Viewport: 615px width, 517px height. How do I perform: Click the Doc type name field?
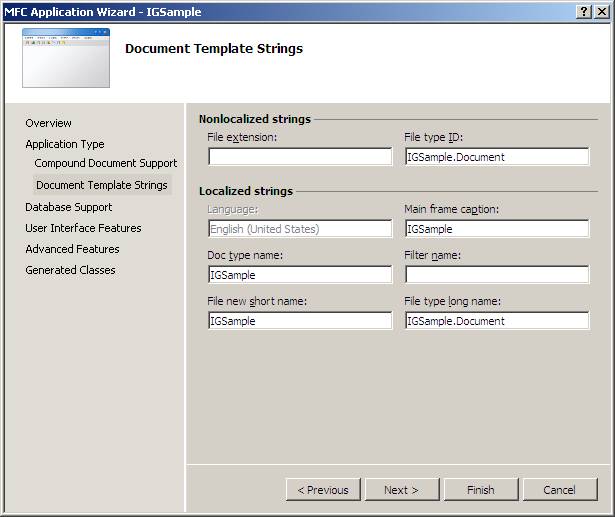click(300, 275)
